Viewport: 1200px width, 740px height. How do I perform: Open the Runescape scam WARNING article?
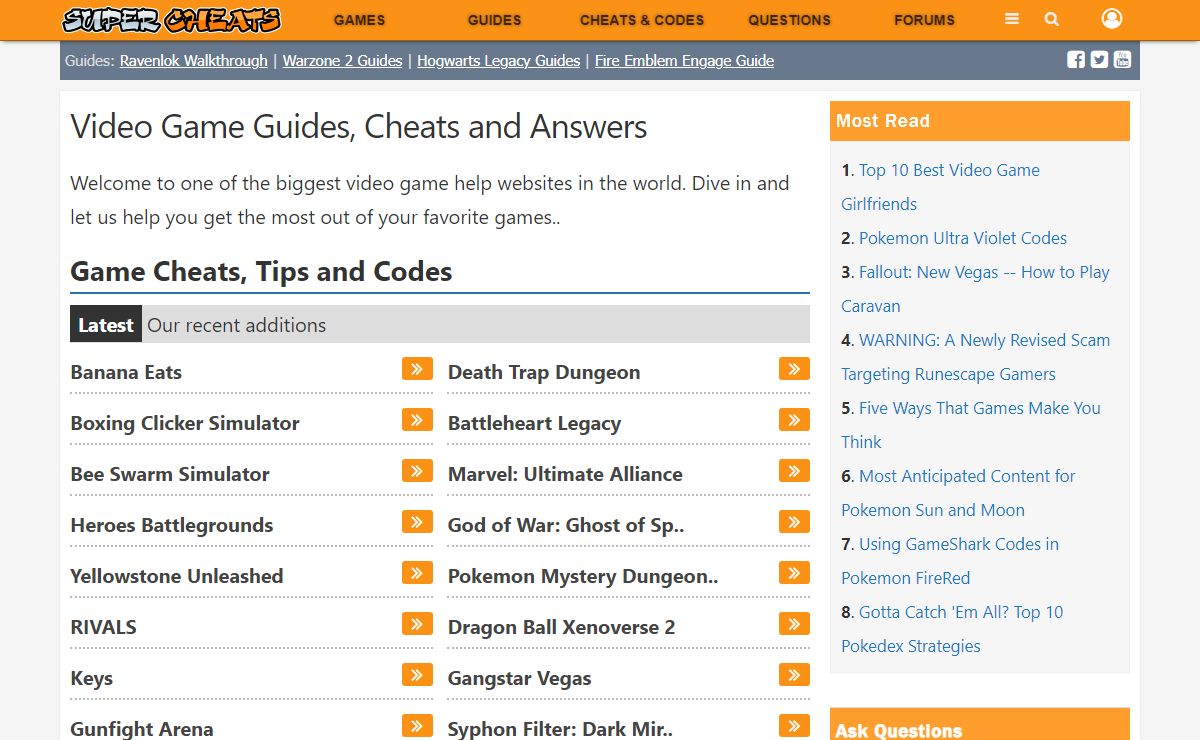click(975, 357)
